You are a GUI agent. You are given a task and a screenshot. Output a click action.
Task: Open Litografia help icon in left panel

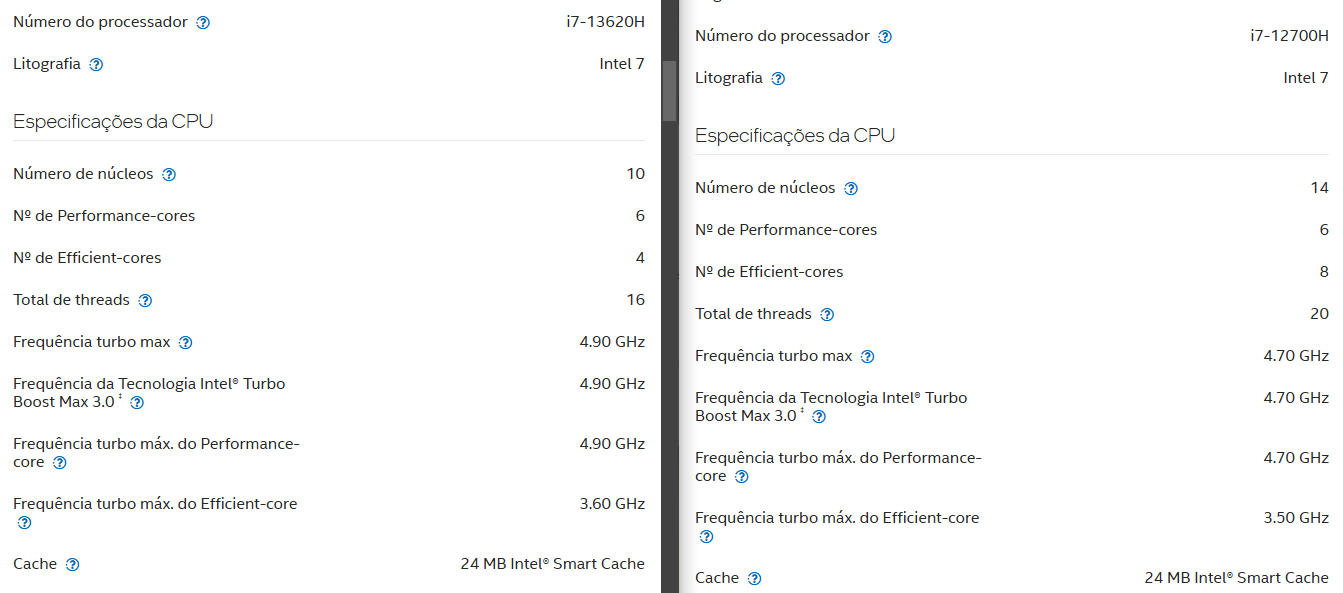click(96, 65)
